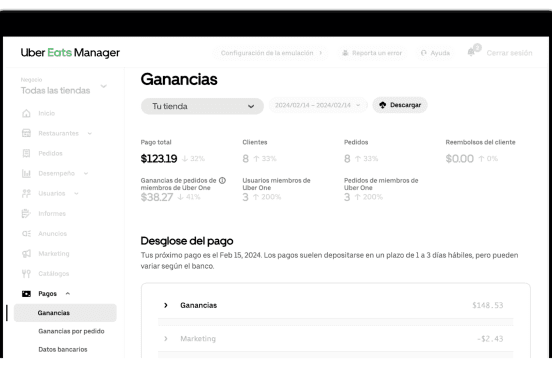Viewport: 552px width, 368px height.
Task: Open the Tu tienda store dropdown
Action: [202, 106]
